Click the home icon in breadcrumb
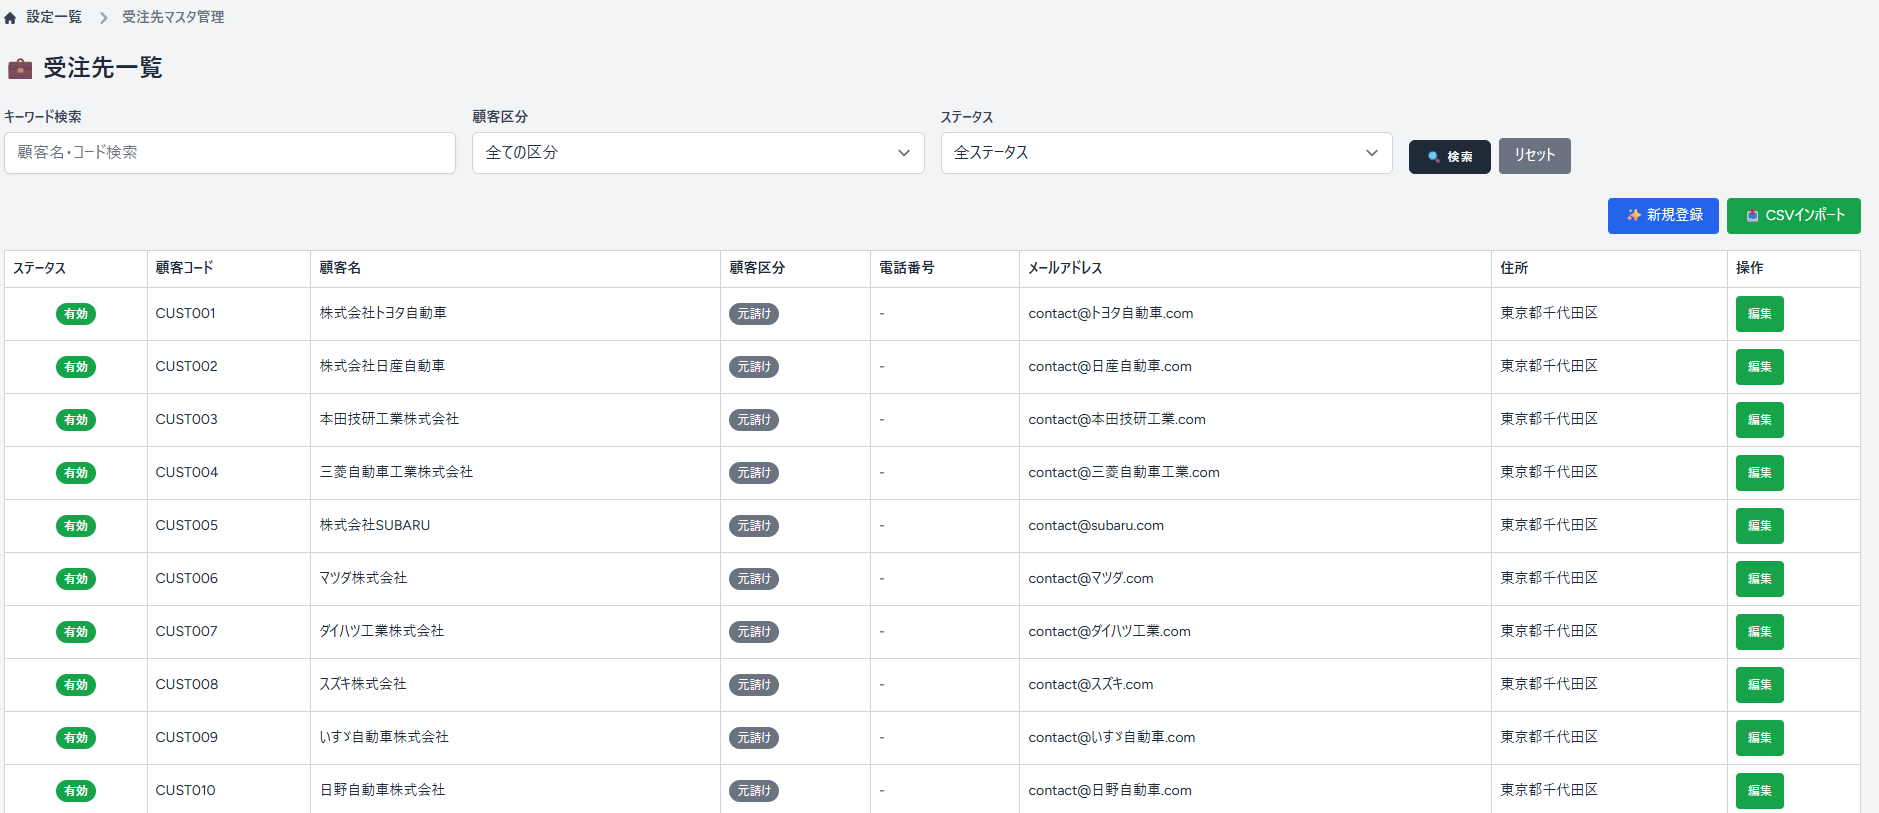The image size is (1879, 813). tap(10, 18)
